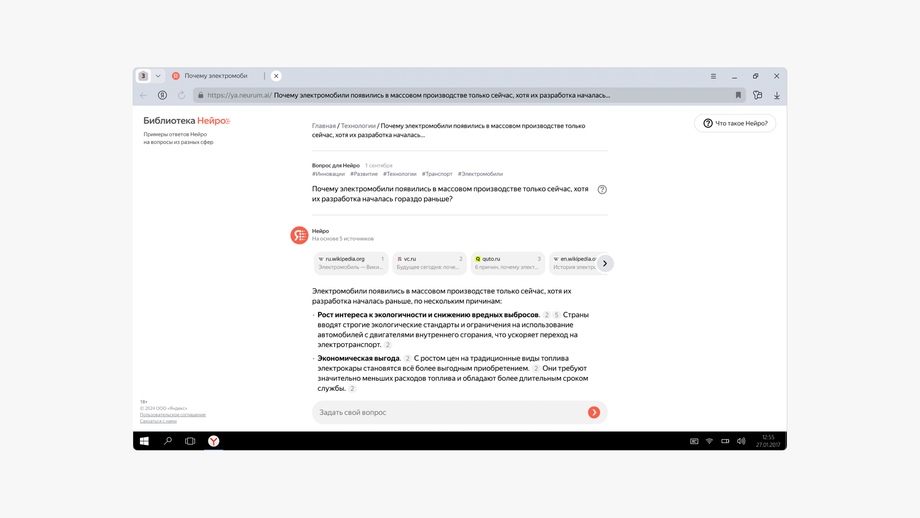Click the browser back arrow
920x518 pixels.
(144, 95)
